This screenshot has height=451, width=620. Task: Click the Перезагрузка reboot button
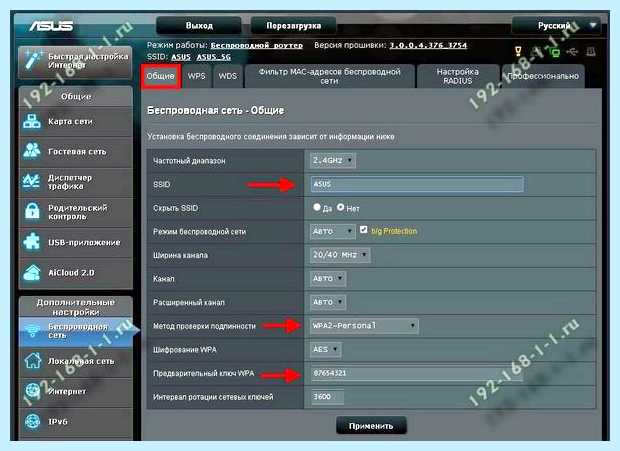tap(293, 26)
